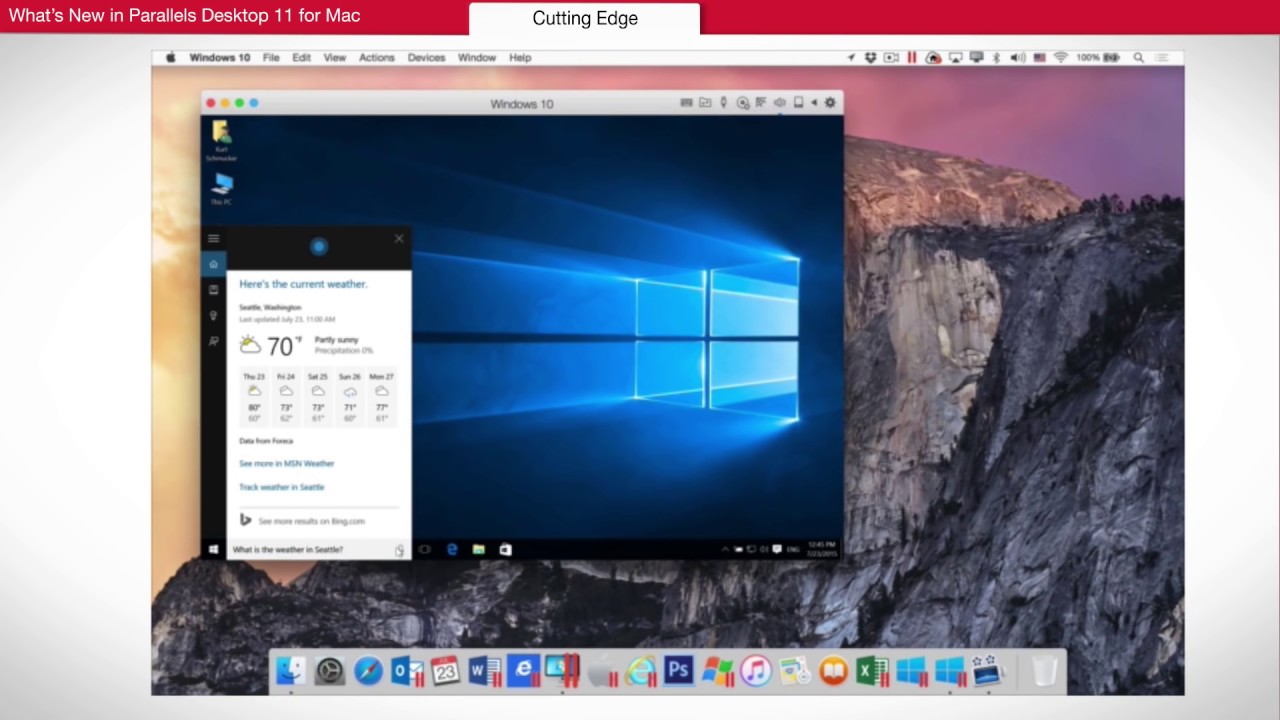1280x720 pixels.
Task: Open Cortana Reminders lightbulb icon
Action: coord(213,316)
